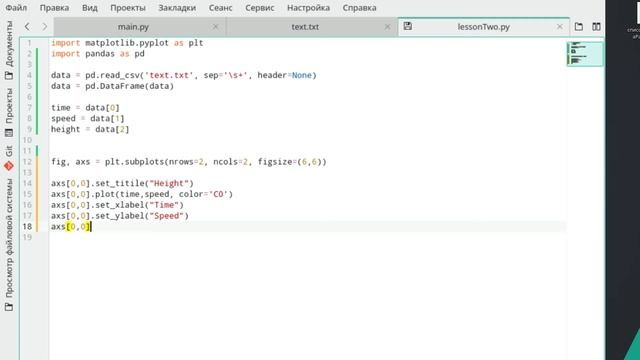640x360 pixels.
Task: Click the set_ylabel("Speed") line
Action: tap(120, 216)
